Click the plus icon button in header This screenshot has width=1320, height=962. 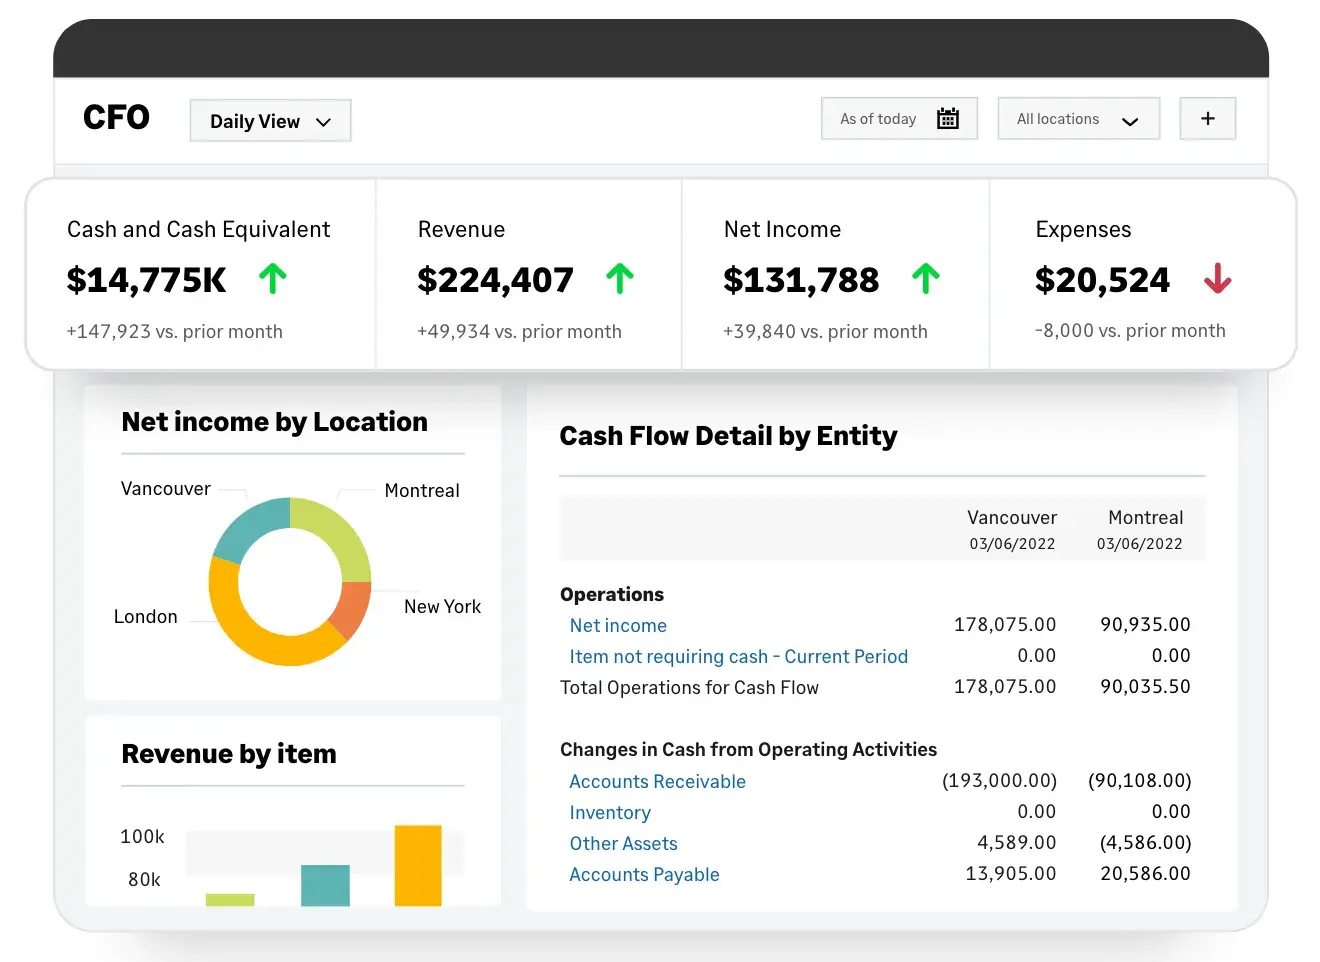click(x=1207, y=119)
